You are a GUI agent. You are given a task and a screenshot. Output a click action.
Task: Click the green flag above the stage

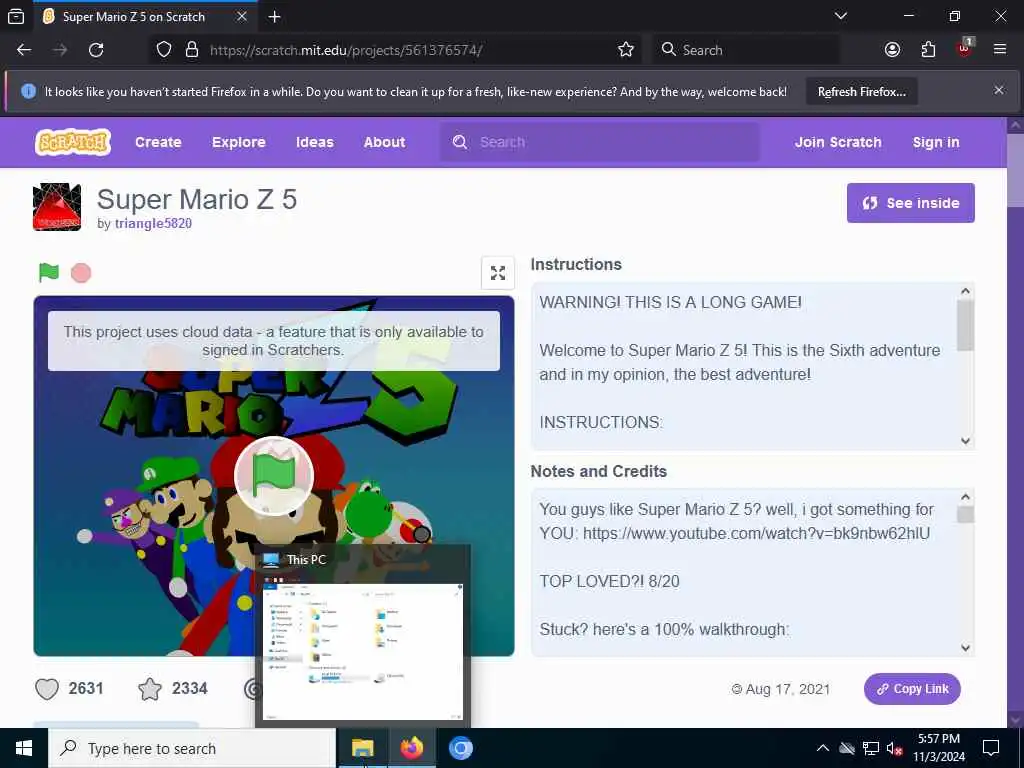pyautogui.click(x=49, y=272)
